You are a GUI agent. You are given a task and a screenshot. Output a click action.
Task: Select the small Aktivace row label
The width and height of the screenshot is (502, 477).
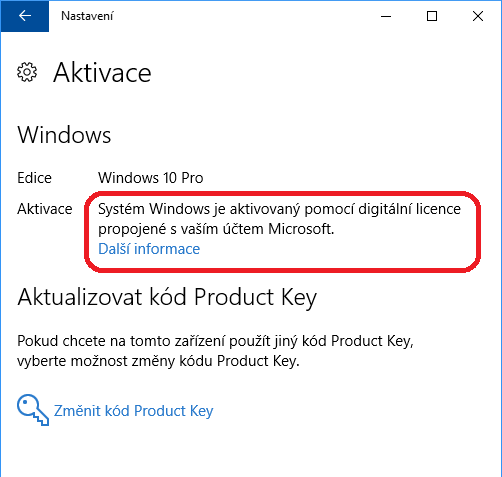point(45,209)
